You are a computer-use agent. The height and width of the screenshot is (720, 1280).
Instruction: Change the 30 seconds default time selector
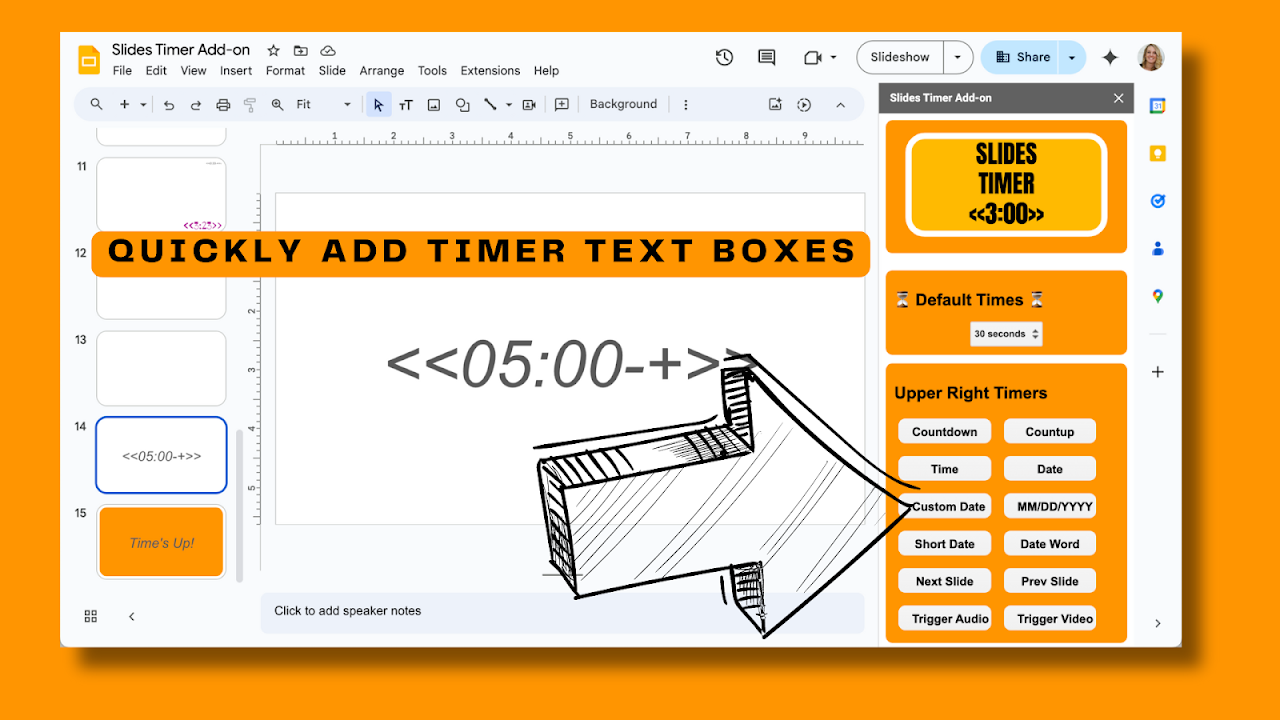(x=1006, y=334)
